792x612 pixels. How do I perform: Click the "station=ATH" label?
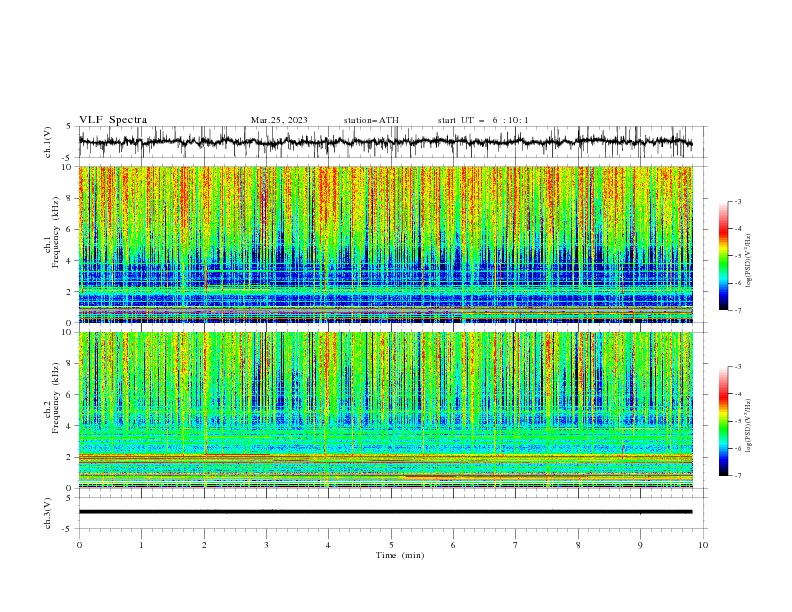point(371,120)
